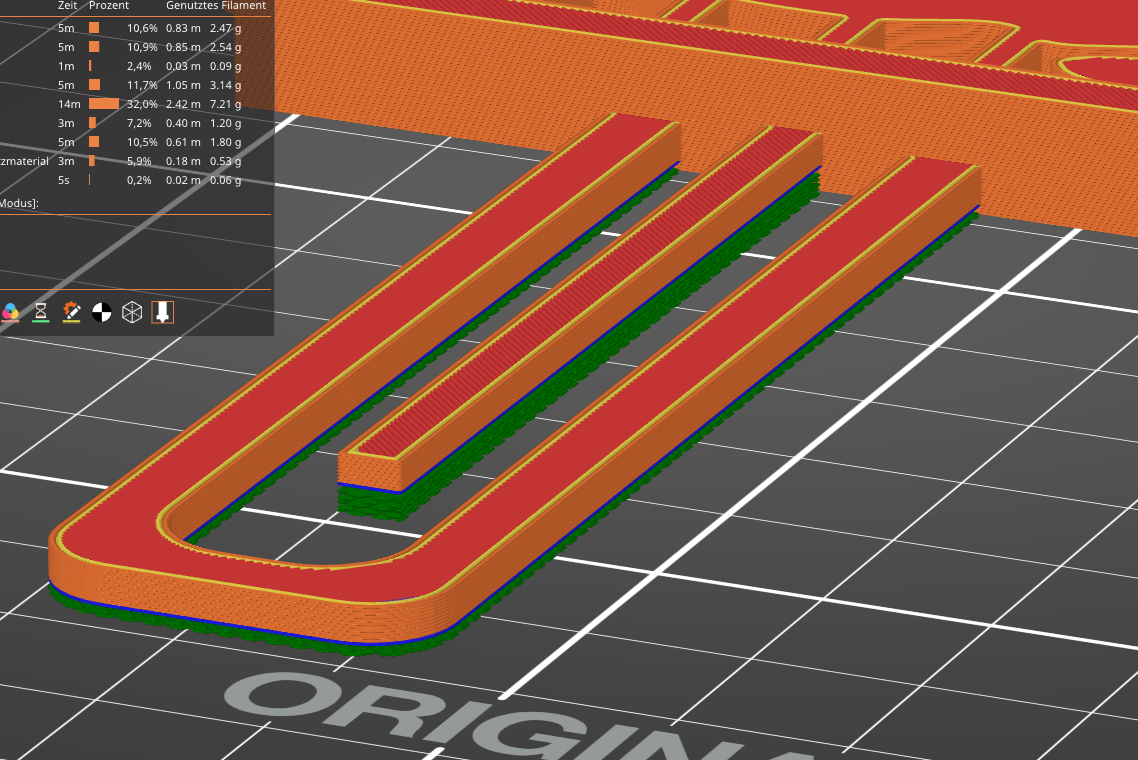Select the legend row showing 10,5%
Image resolution: width=1138 pixels, height=760 pixels.
tap(136, 142)
